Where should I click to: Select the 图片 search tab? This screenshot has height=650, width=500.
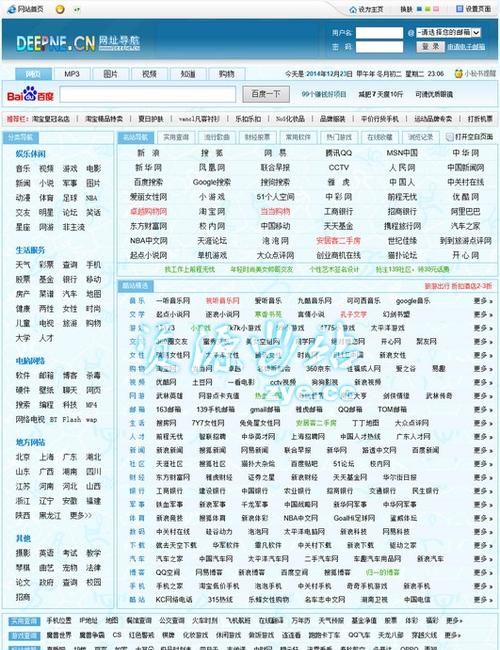point(111,74)
